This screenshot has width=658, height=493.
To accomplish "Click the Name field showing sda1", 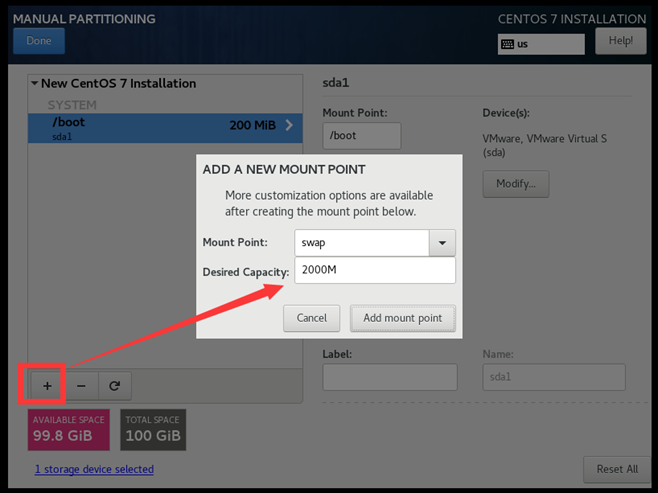I will (x=554, y=377).
